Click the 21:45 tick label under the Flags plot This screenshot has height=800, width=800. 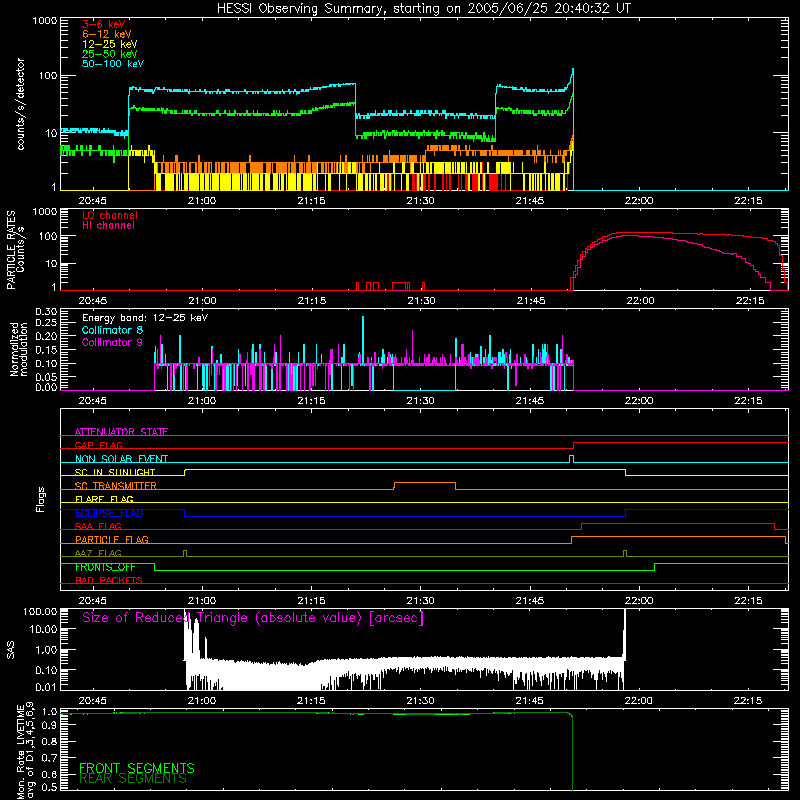pyautogui.click(x=530, y=601)
